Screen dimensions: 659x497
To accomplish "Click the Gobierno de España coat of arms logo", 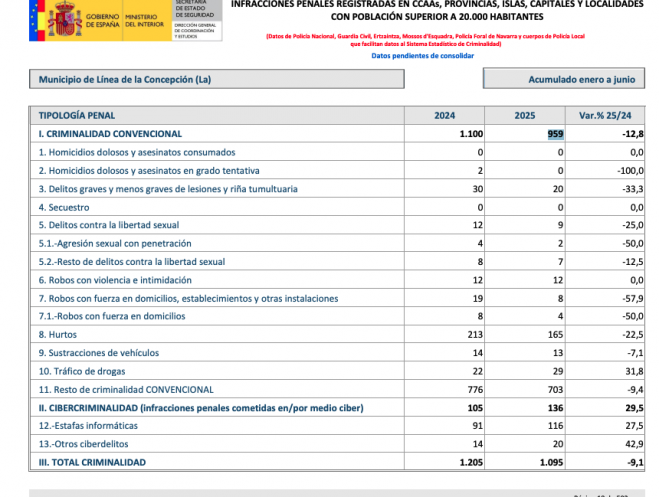I will click(64, 18).
